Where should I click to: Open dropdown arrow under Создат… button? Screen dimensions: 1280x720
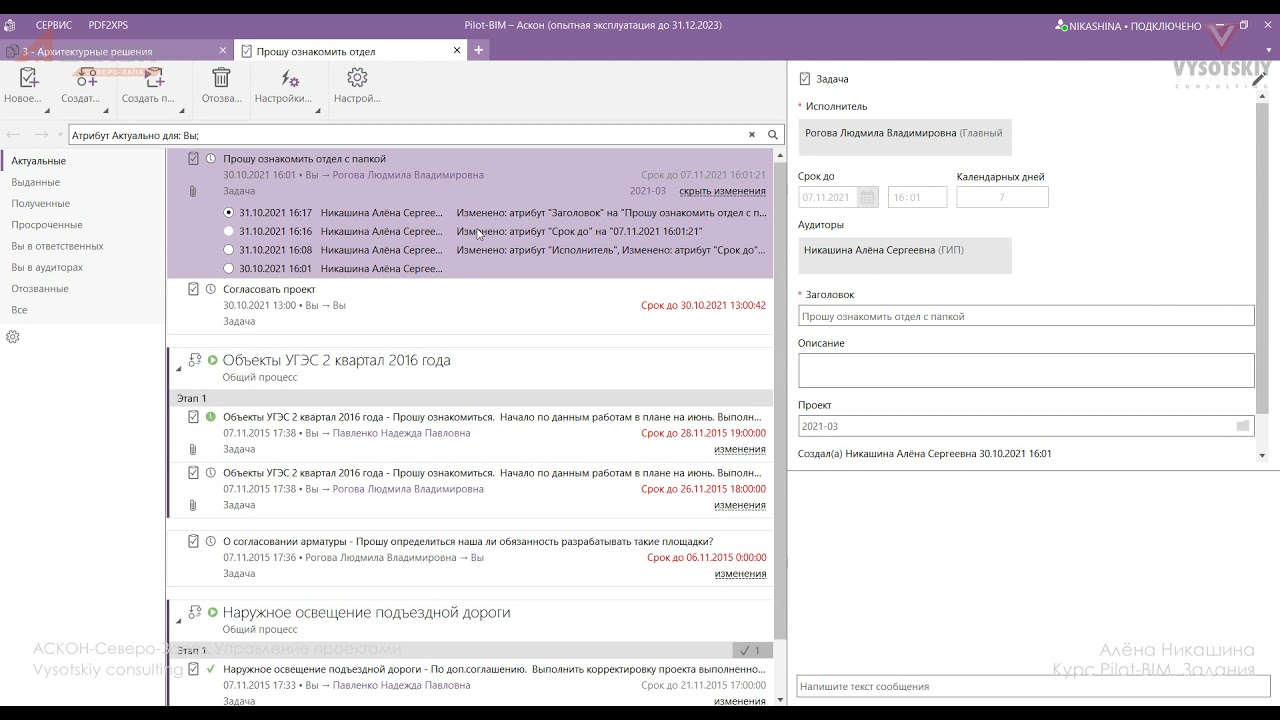tap(106, 111)
